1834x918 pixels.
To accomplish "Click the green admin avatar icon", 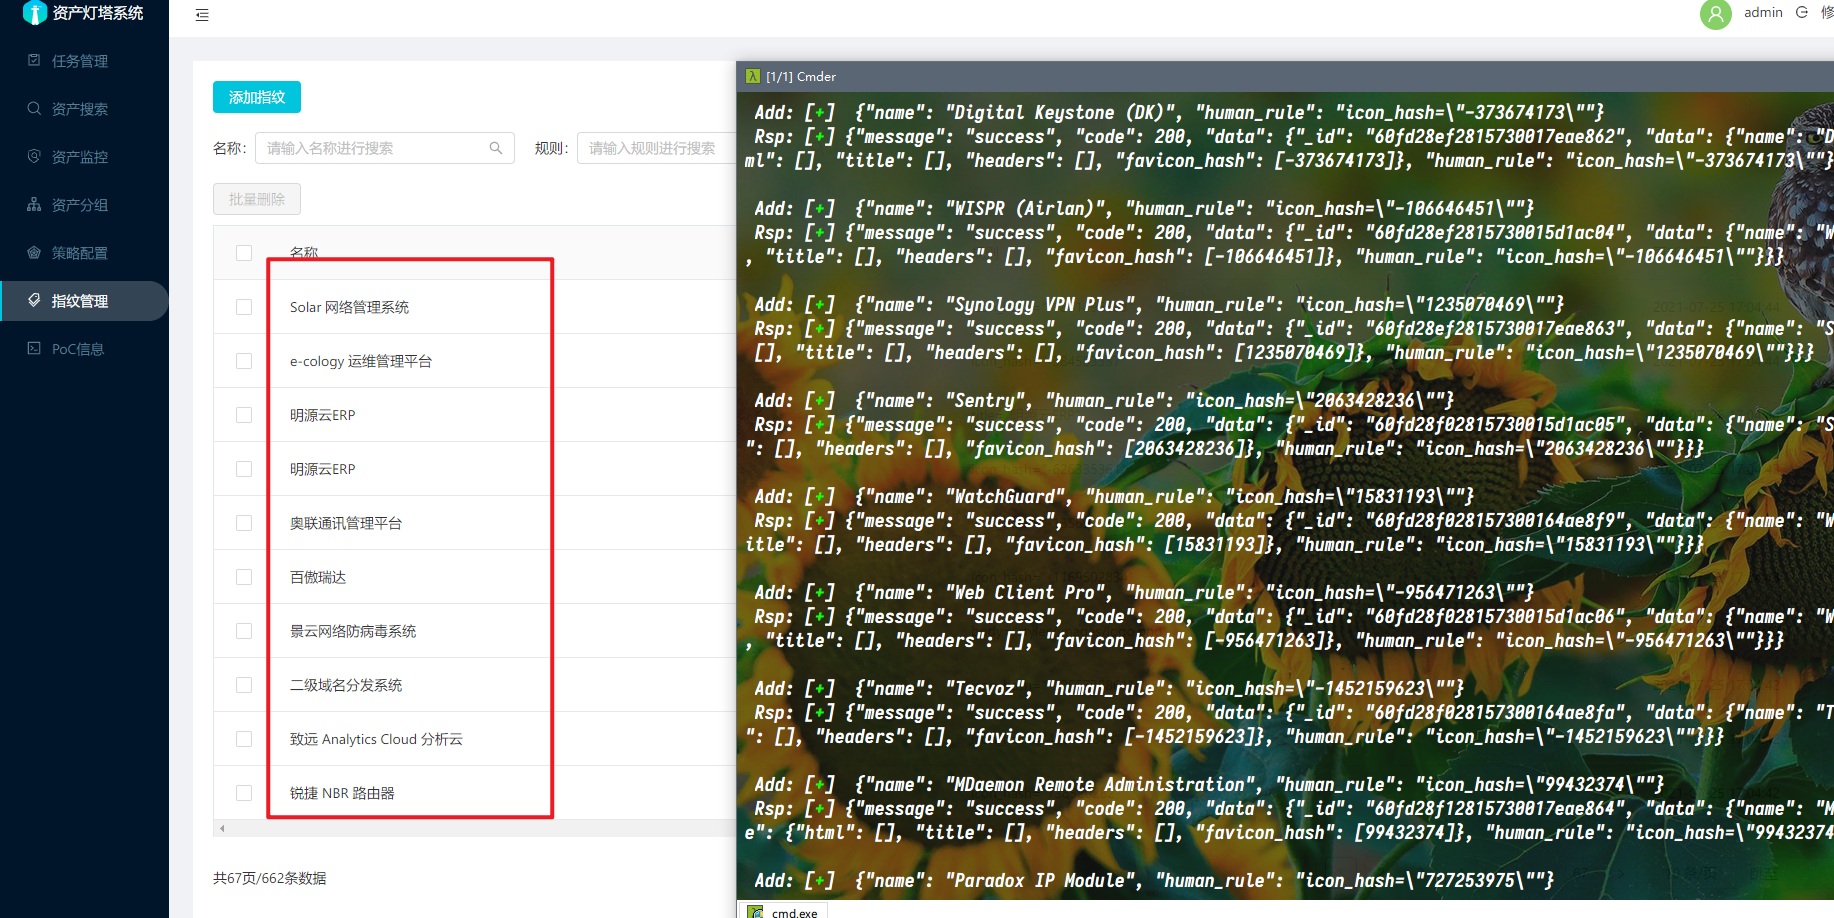I will click(x=1716, y=14).
